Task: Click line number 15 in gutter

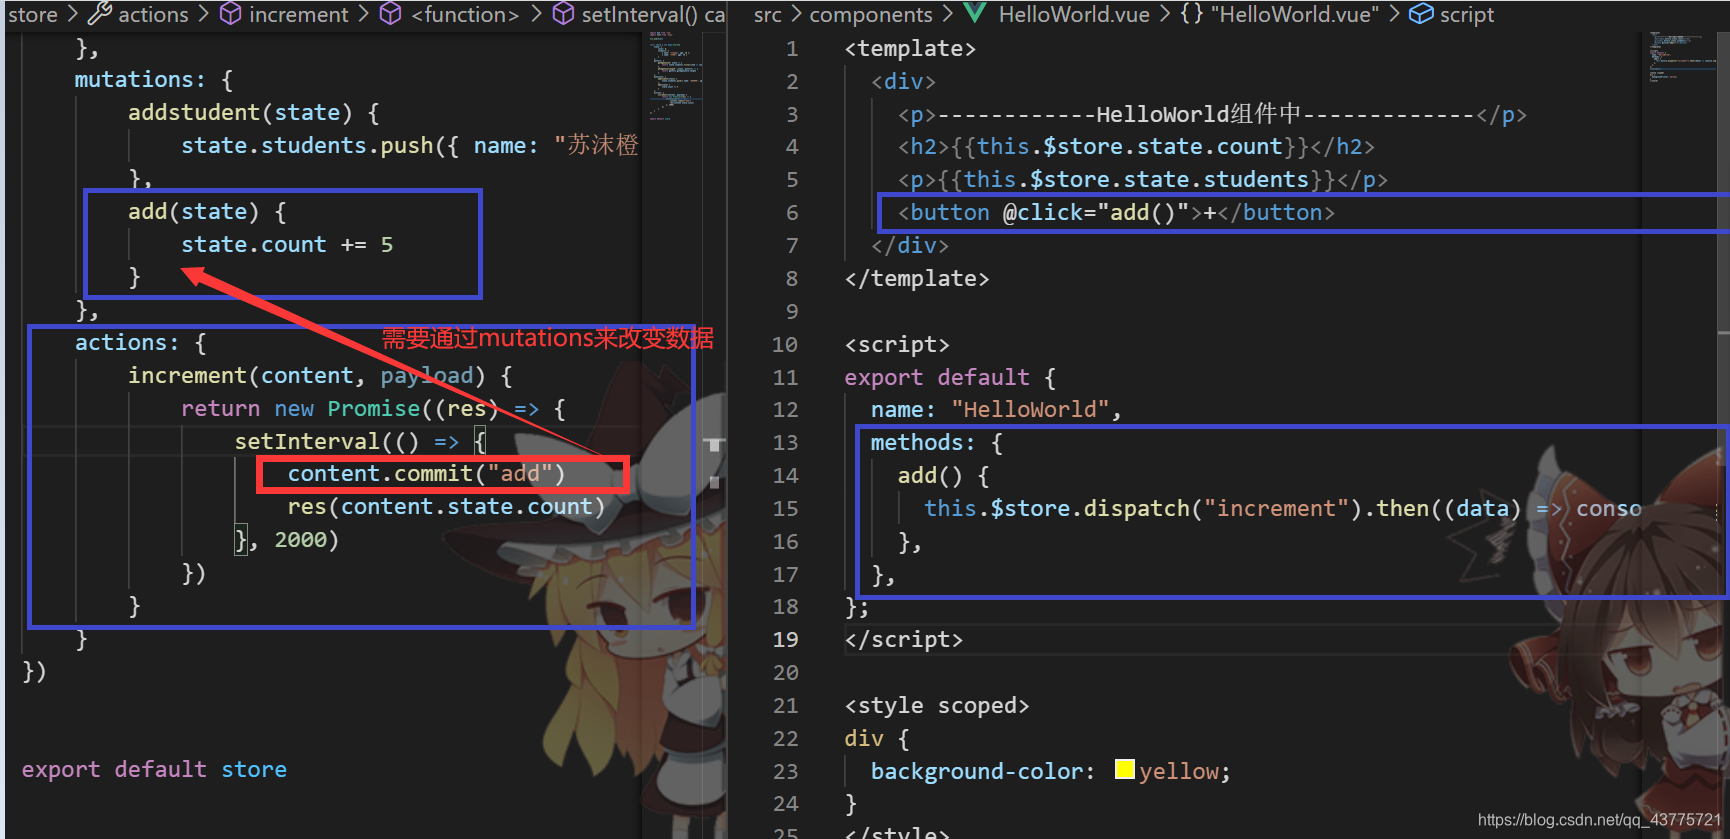Action: tap(786, 508)
